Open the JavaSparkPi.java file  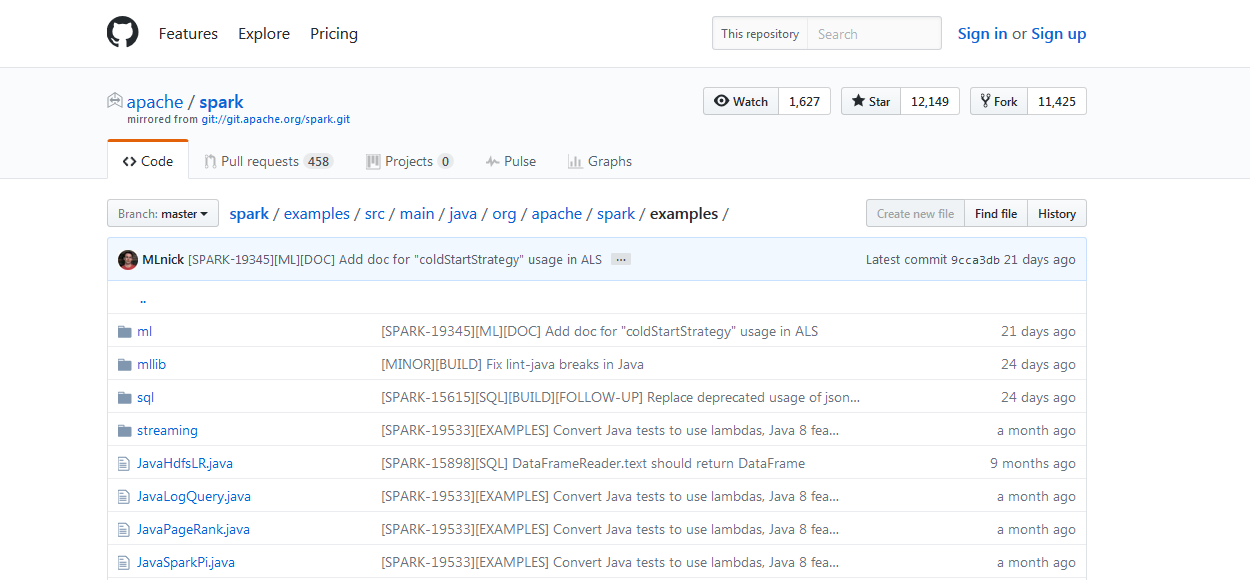(x=186, y=562)
